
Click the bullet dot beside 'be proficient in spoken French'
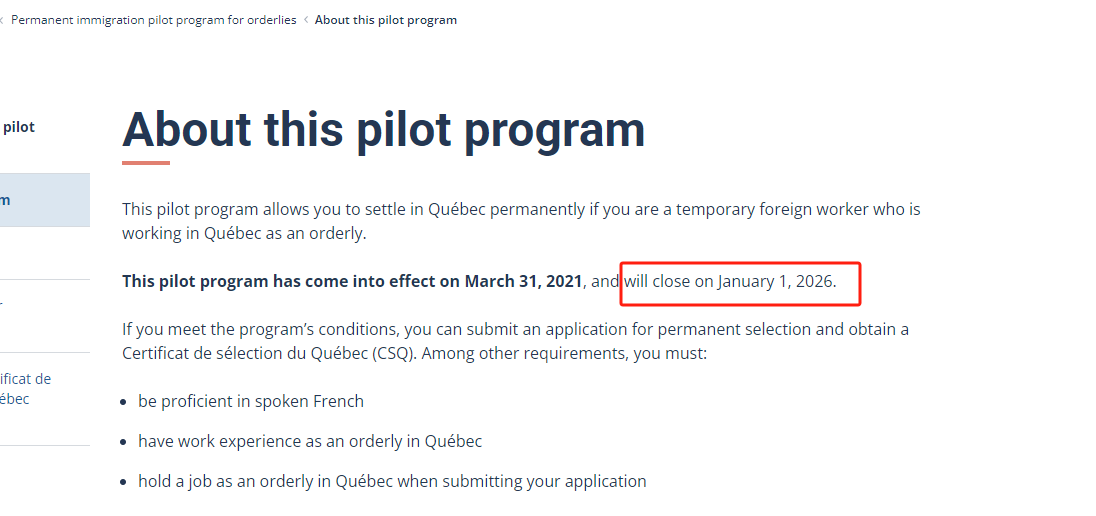[x=127, y=402]
